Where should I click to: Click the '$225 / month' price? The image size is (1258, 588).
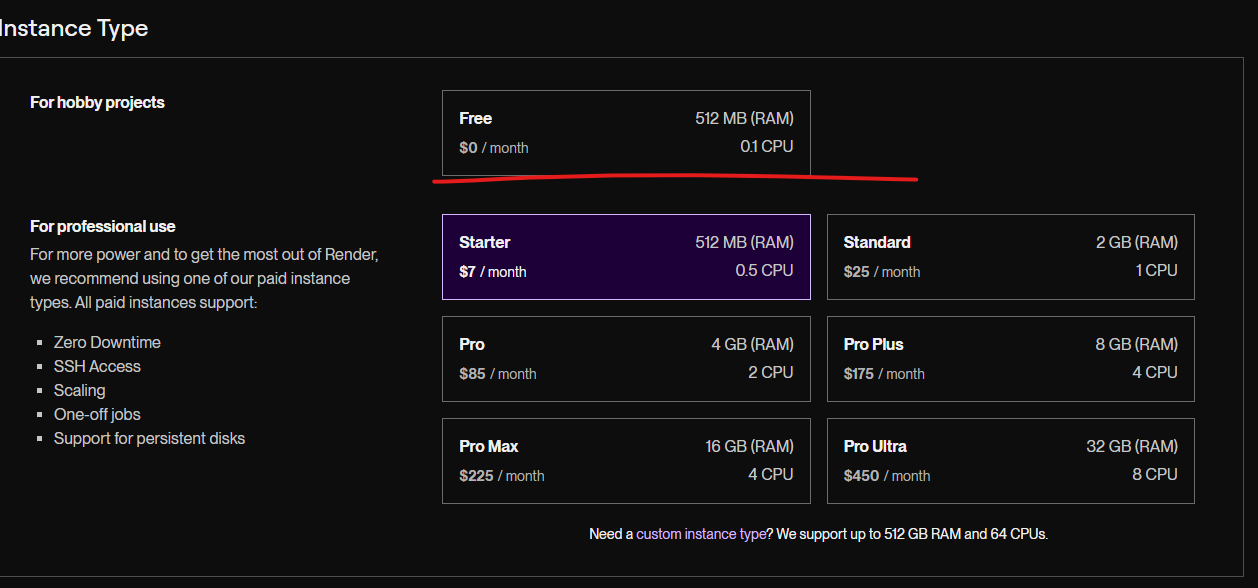502,476
